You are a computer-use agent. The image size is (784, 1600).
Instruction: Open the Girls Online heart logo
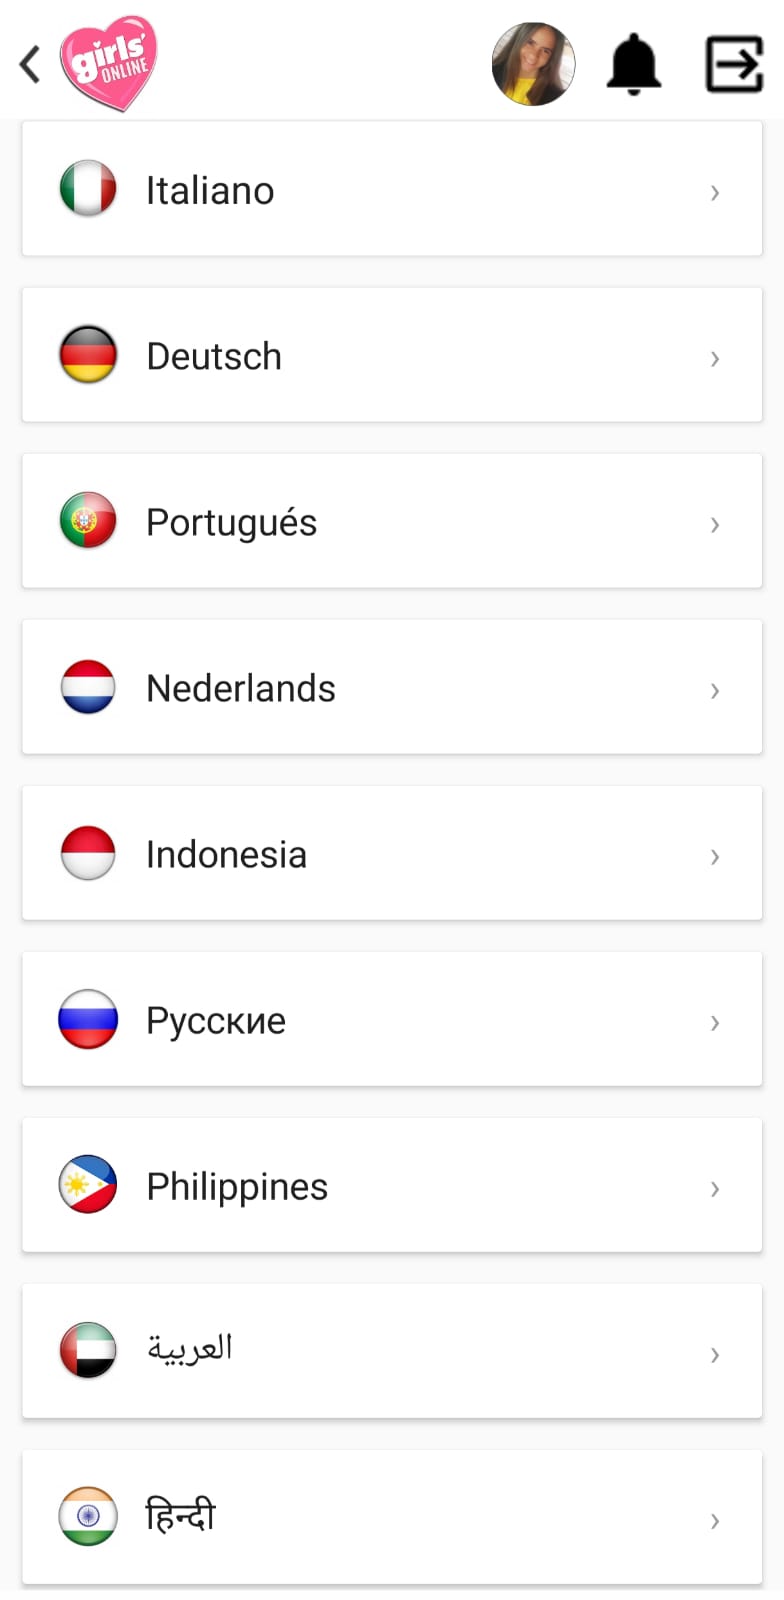pyautogui.click(x=108, y=63)
